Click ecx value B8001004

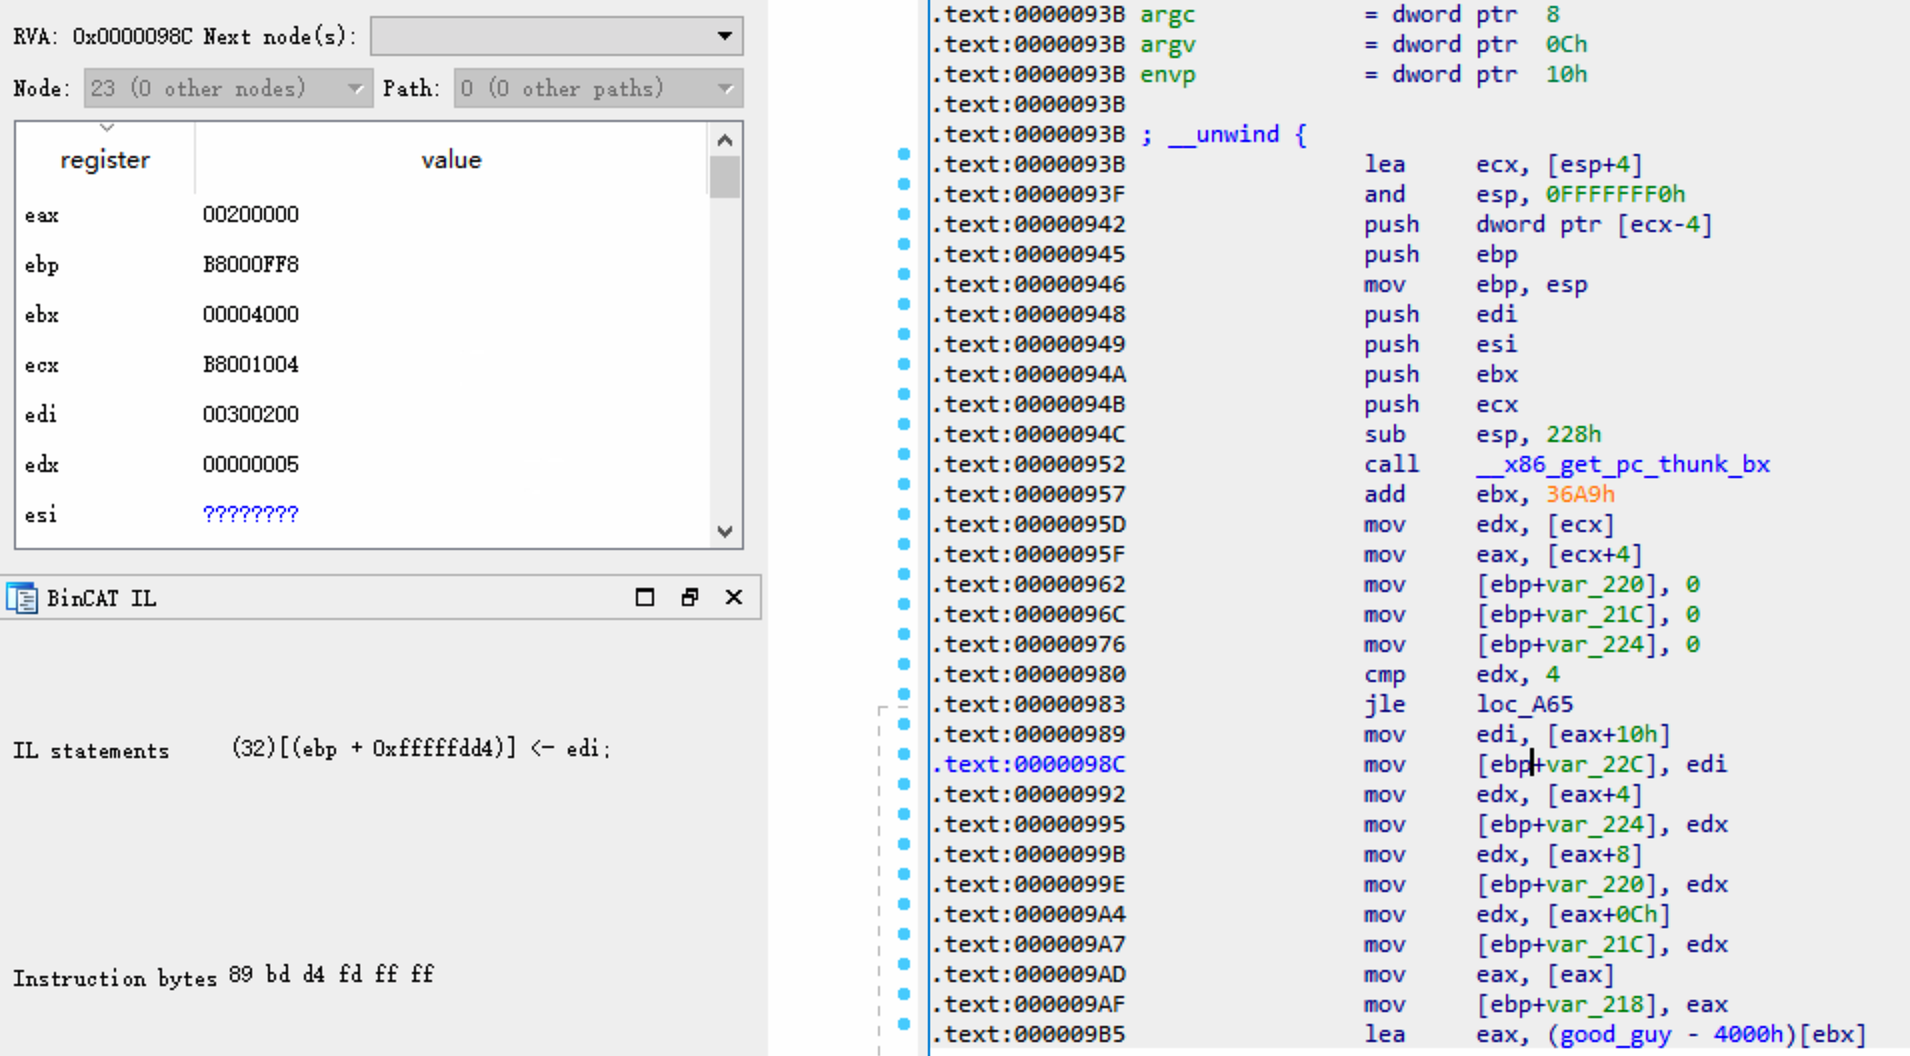250,364
